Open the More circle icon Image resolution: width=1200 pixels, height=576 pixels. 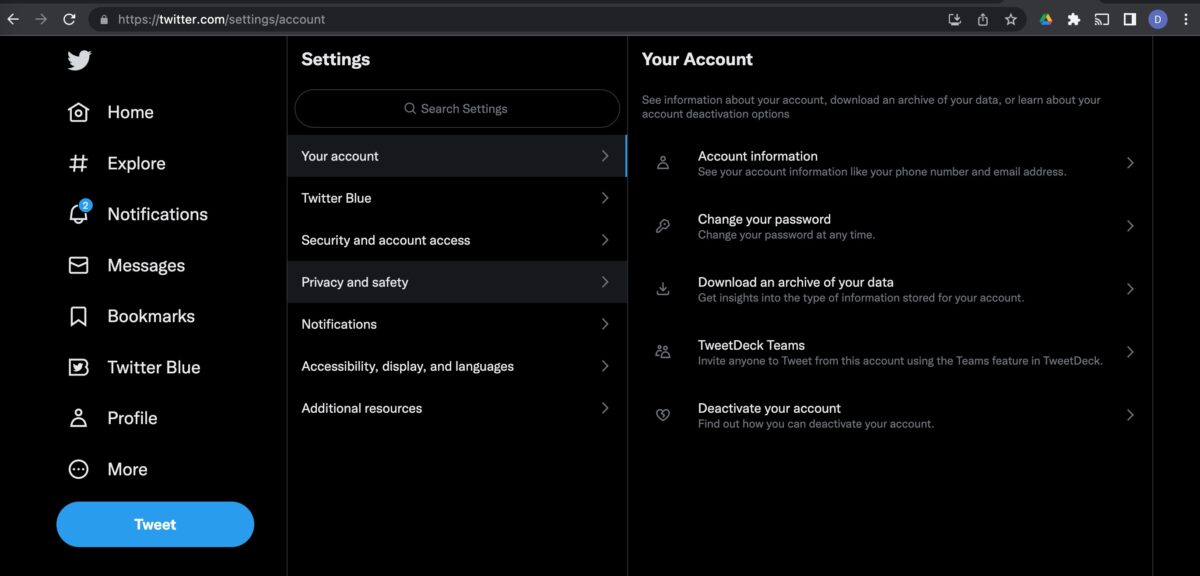pos(78,469)
